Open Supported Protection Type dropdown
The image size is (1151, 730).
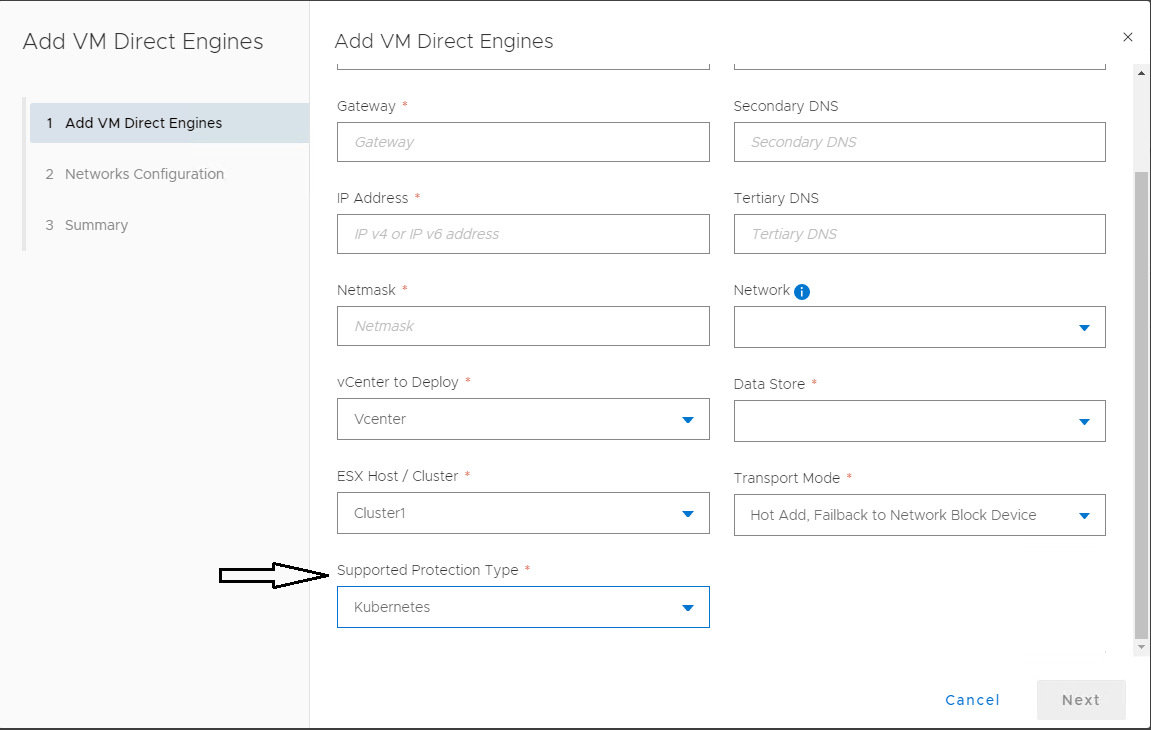click(523, 607)
